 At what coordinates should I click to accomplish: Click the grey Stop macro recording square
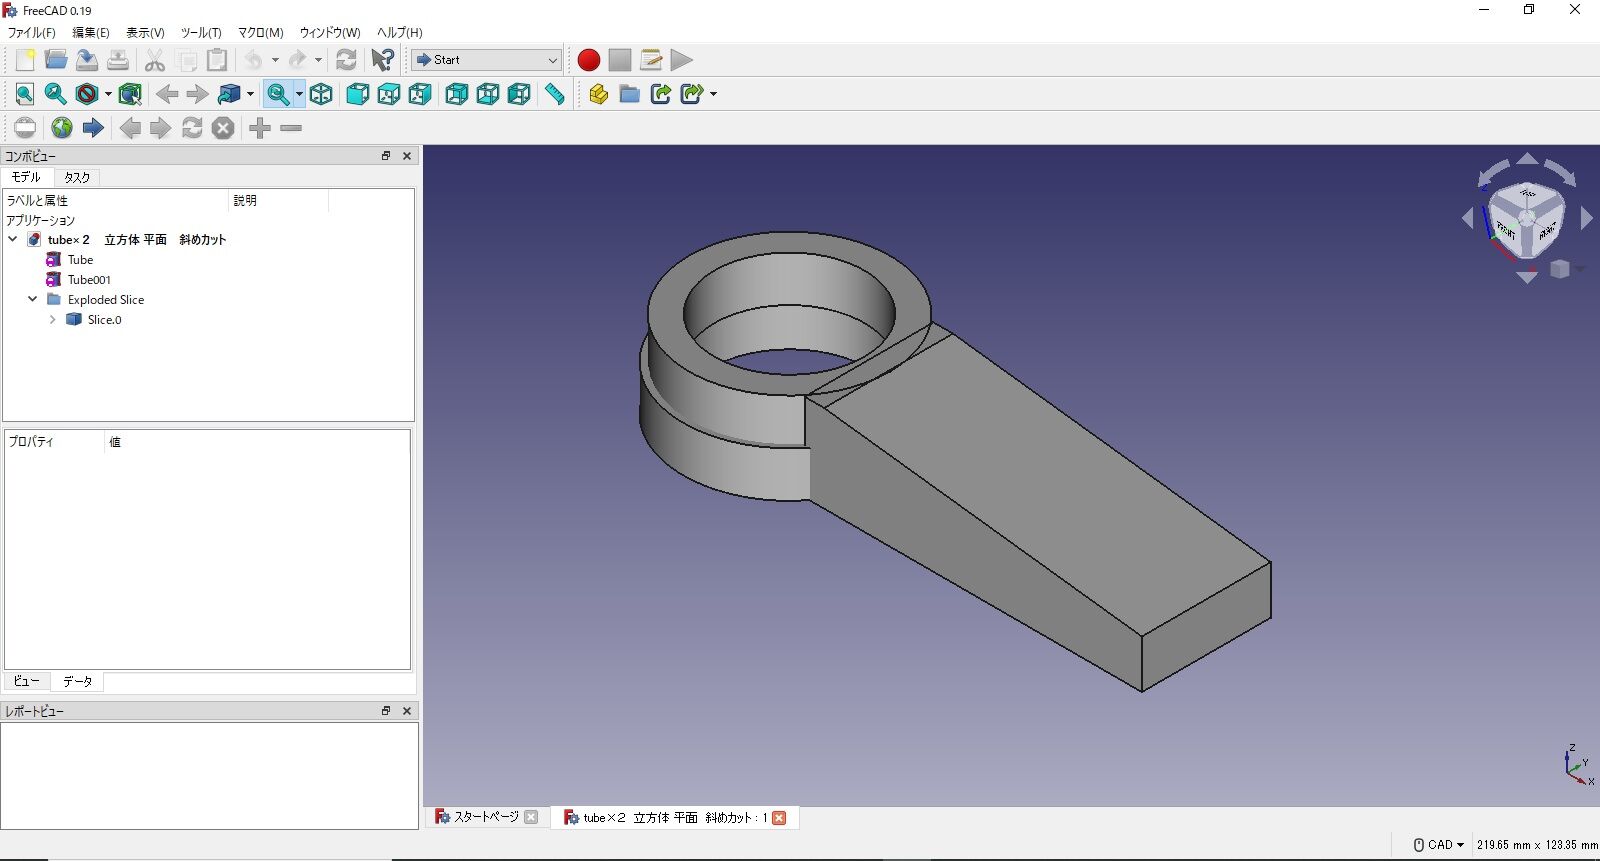pyautogui.click(x=620, y=60)
